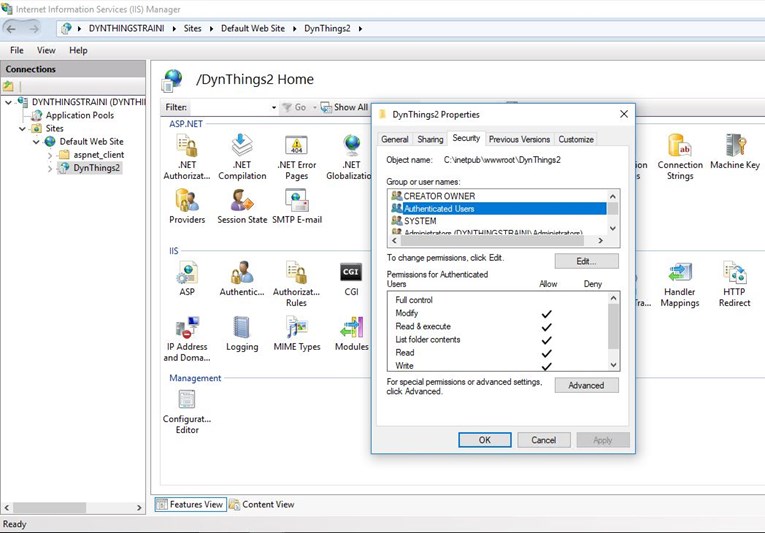Click user list scroll down arrow
This screenshot has width=765, height=533.
coord(613,229)
